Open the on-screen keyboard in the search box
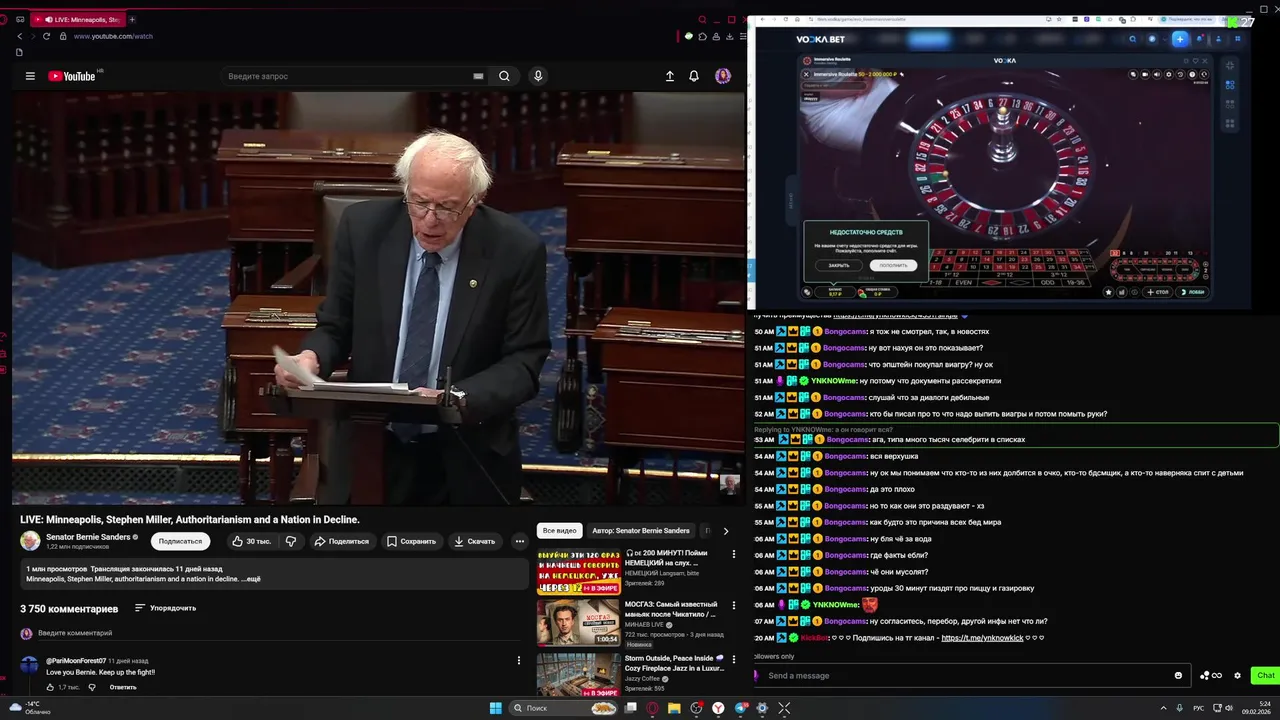 click(478, 76)
